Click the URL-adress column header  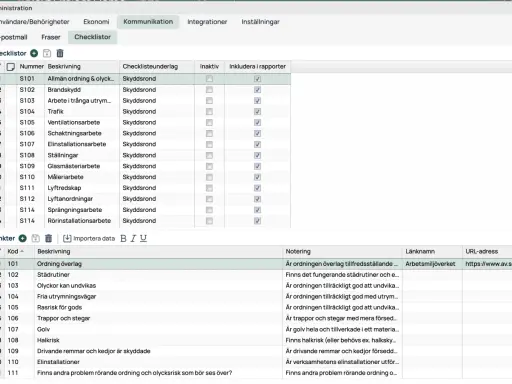click(487, 251)
